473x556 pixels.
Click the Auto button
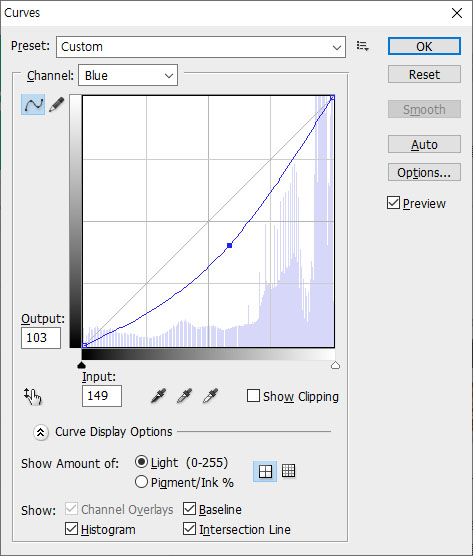click(424, 144)
